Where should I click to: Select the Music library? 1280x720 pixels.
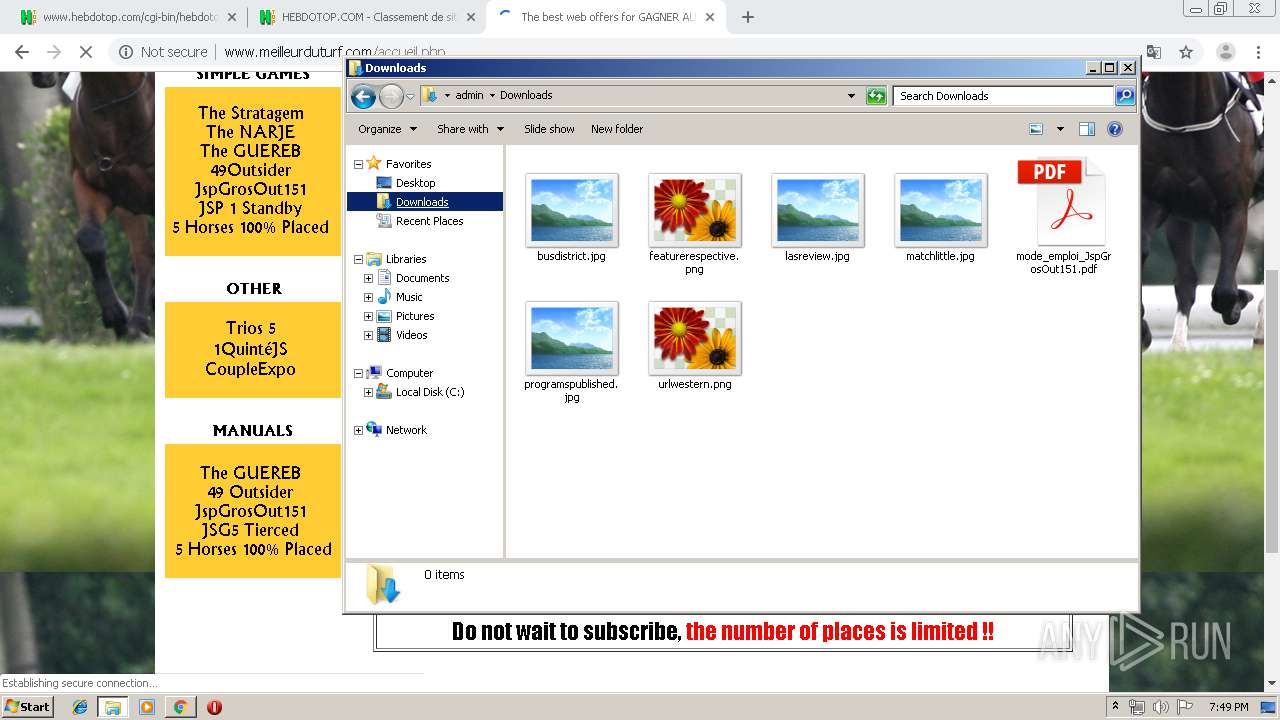(x=409, y=297)
